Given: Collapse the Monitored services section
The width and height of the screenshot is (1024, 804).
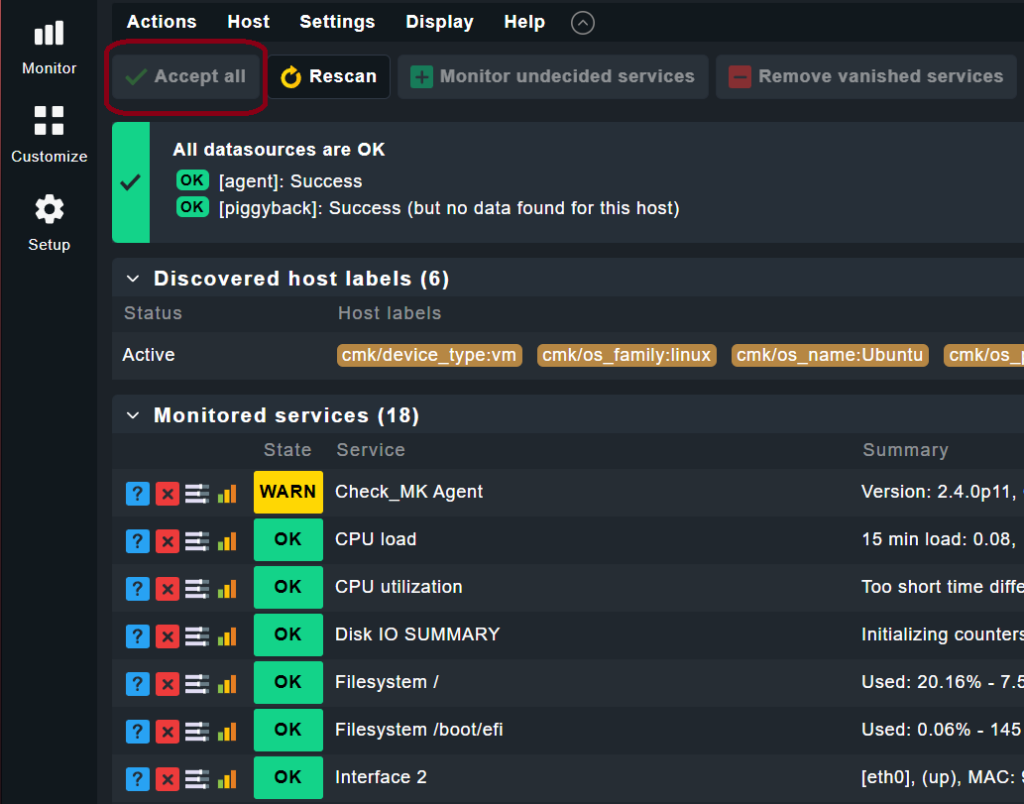Looking at the screenshot, I should tap(133, 415).
